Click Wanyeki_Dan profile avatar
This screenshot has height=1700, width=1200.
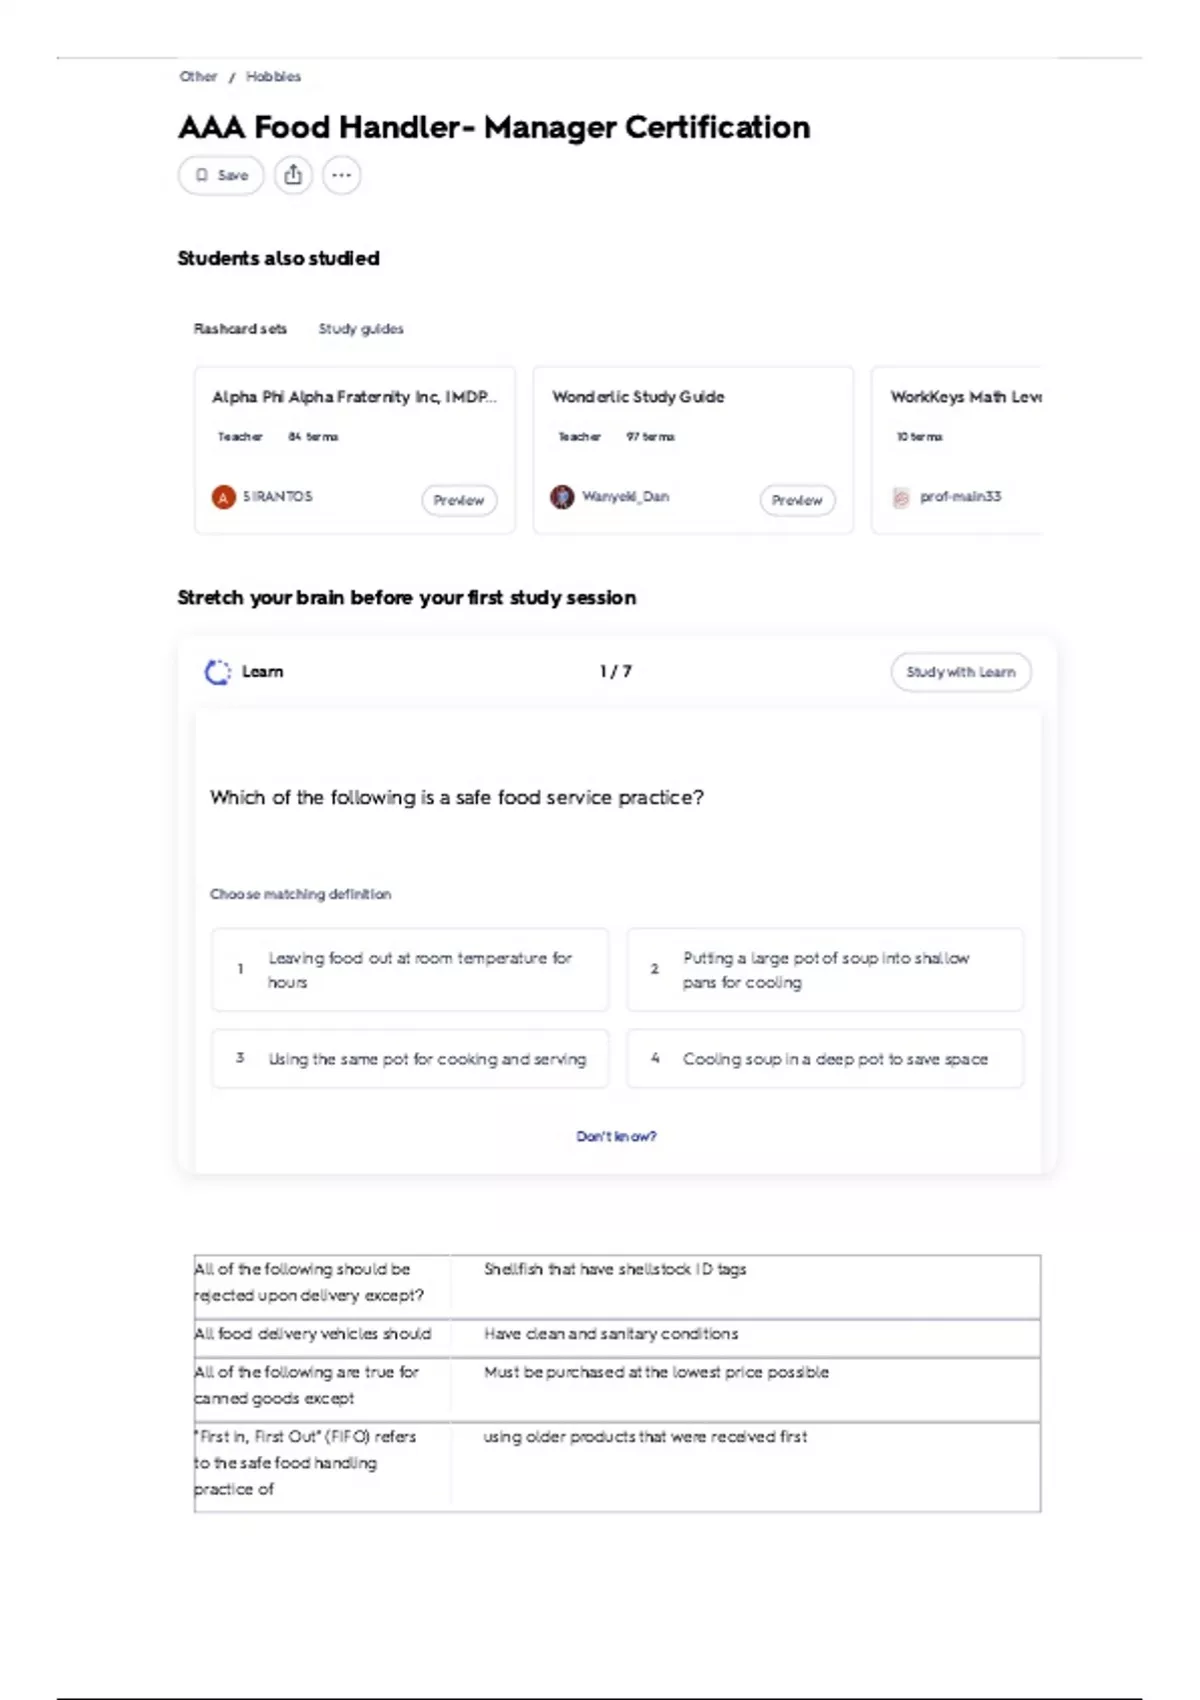click(562, 497)
